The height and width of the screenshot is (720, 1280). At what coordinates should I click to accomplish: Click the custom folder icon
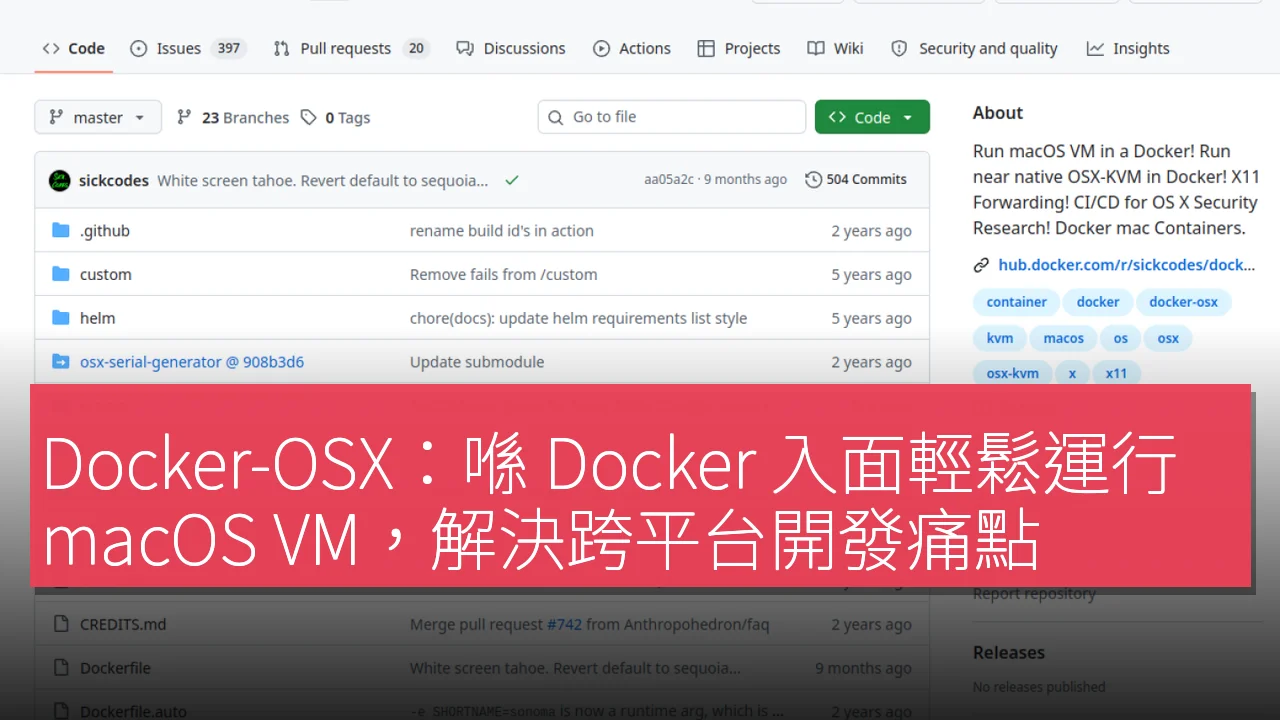pyautogui.click(x=61, y=274)
